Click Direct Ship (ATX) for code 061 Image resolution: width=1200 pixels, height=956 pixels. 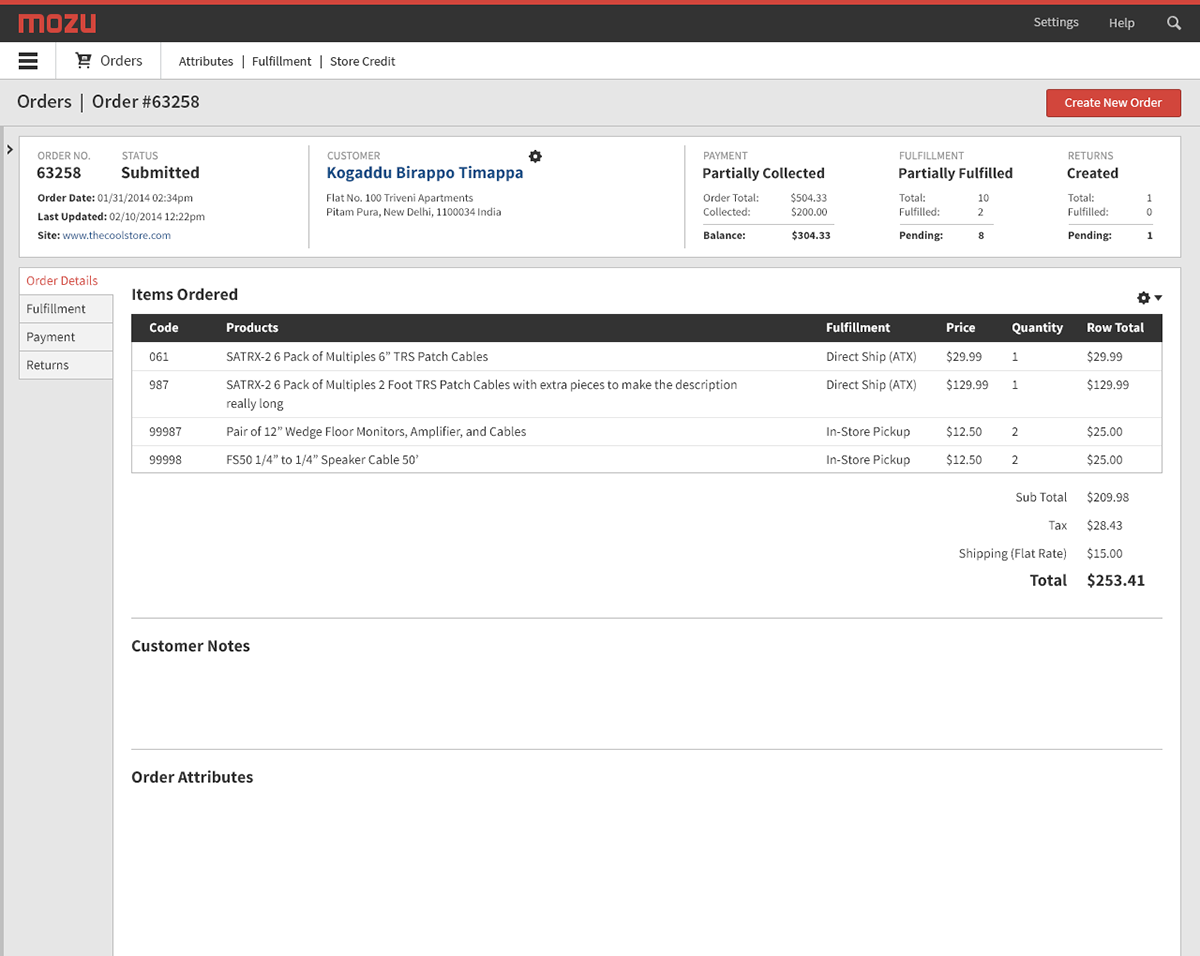(871, 357)
